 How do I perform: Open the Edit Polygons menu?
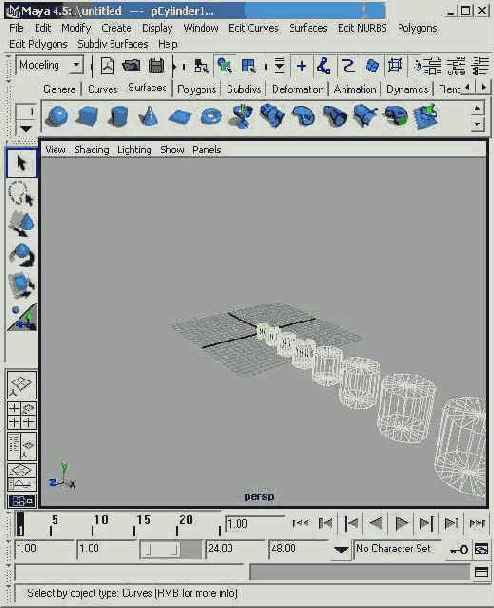click(x=38, y=44)
